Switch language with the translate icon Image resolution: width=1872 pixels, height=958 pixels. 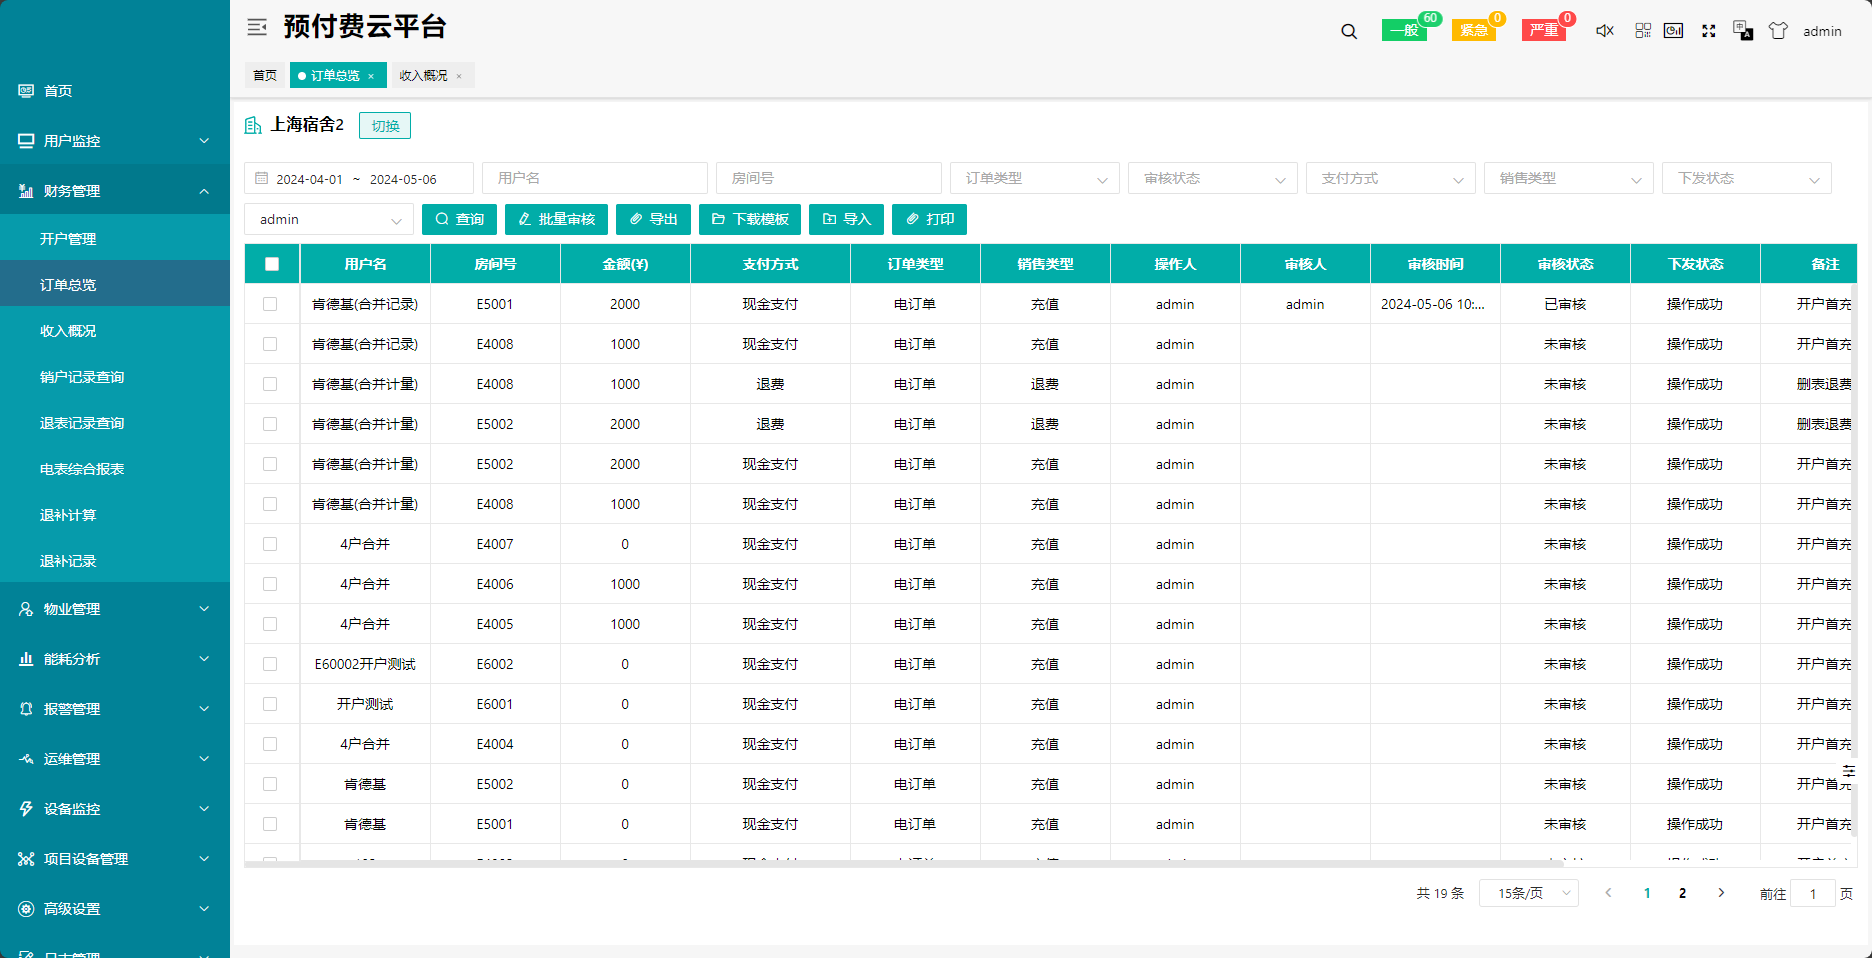coord(1743,31)
